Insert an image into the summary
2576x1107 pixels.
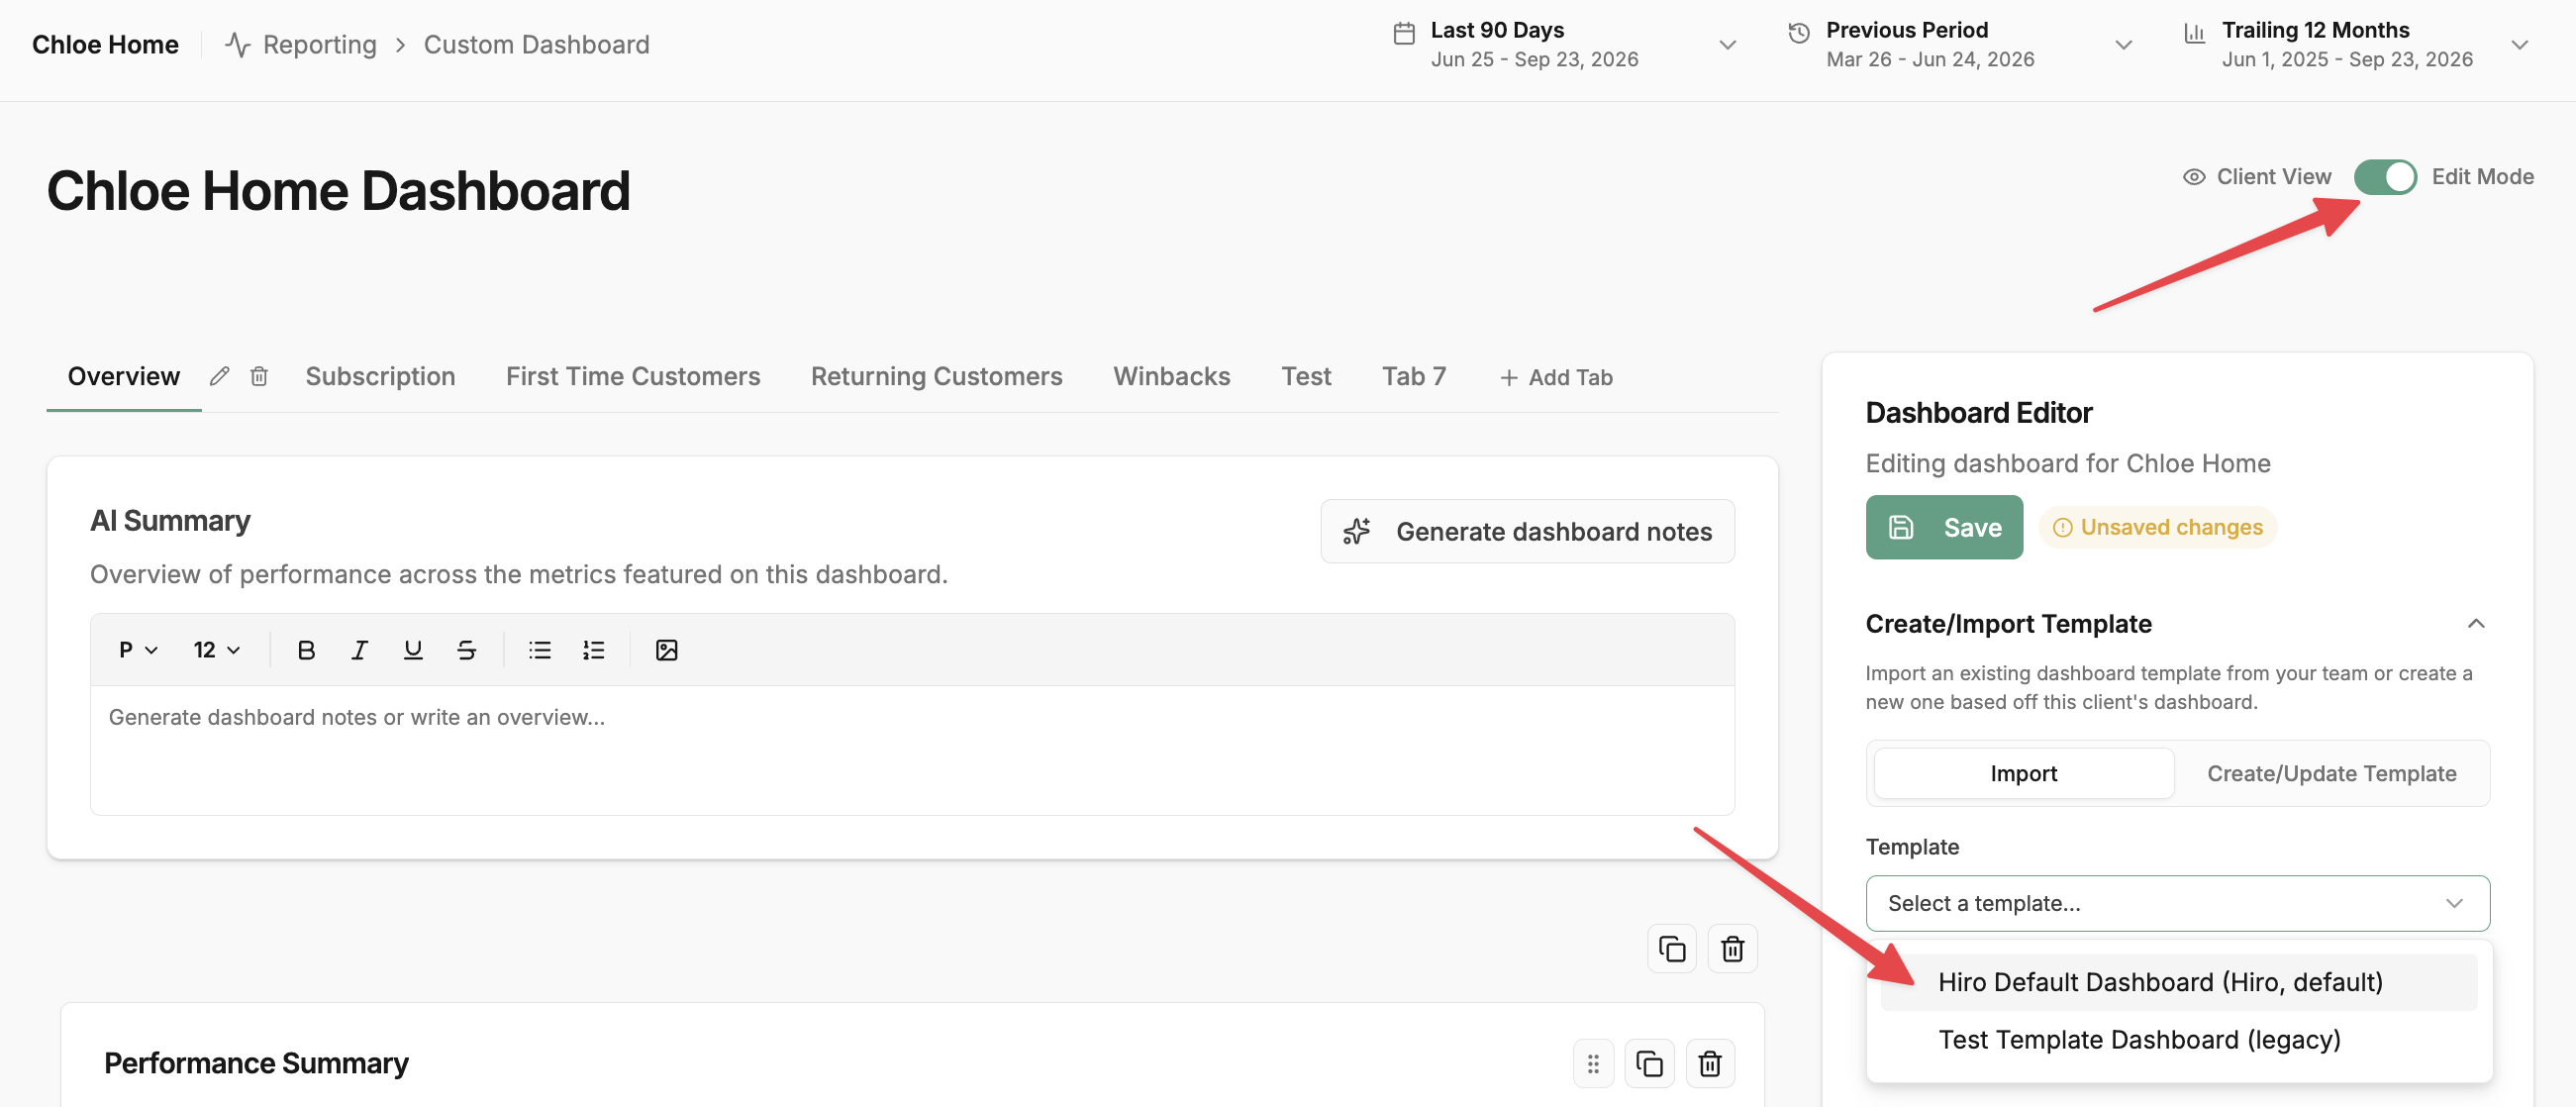[x=667, y=650]
